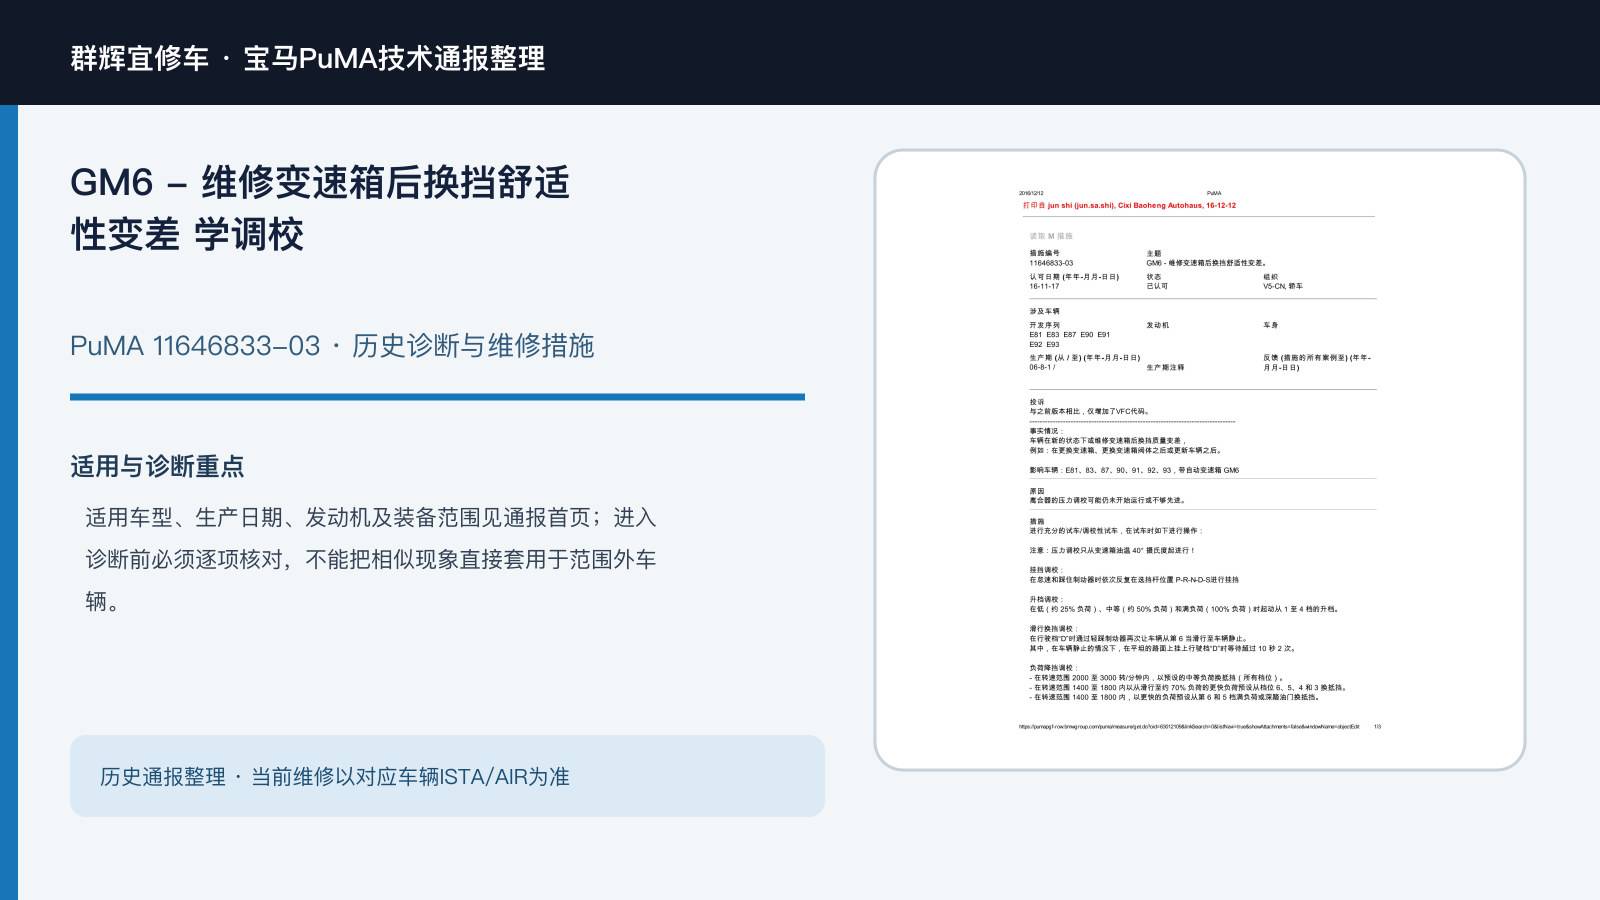Click the paragraph starting with 适用车型、生产日期
Screen dimensions: 1600x900
[x=371, y=559]
